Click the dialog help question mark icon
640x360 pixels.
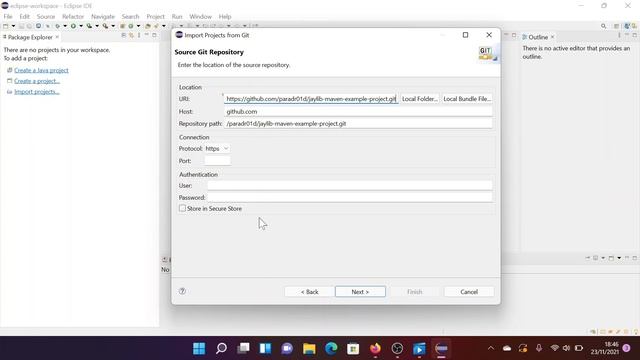point(182,291)
